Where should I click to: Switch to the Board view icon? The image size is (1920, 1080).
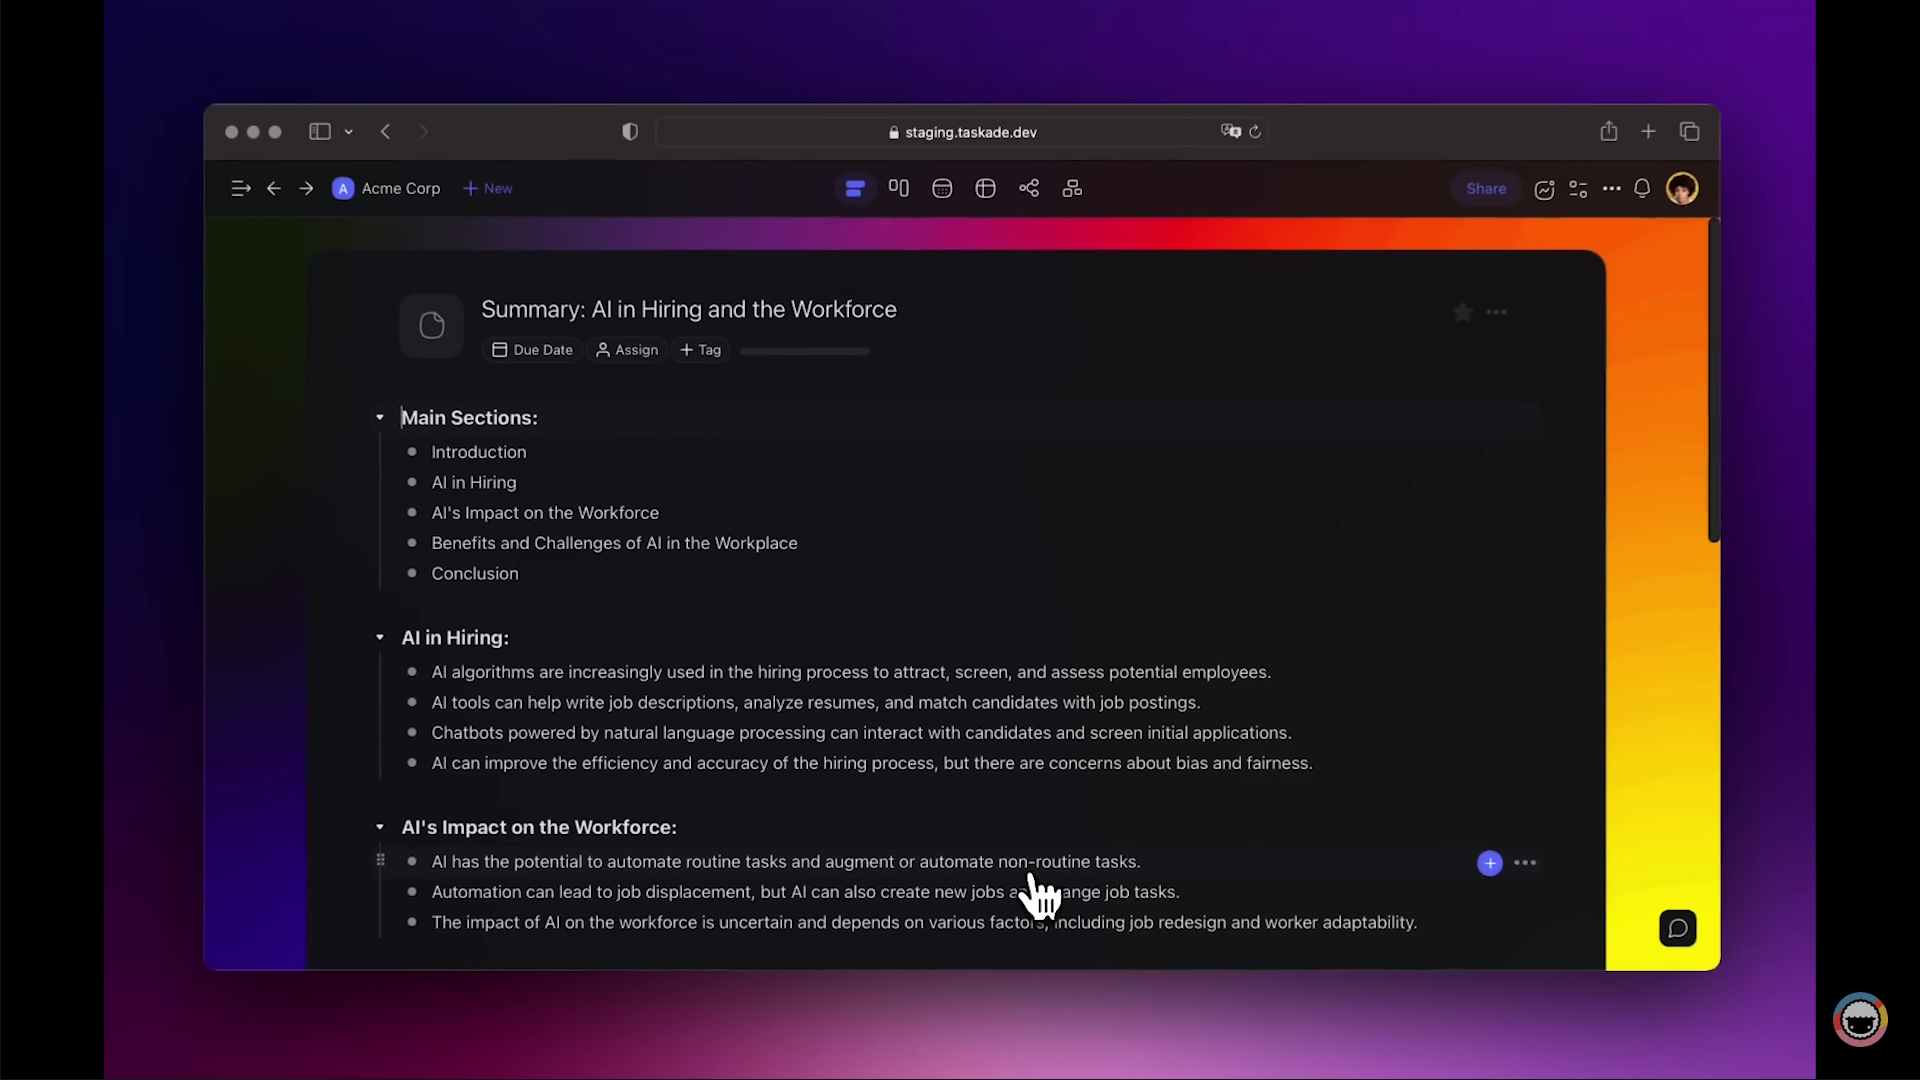pyautogui.click(x=898, y=188)
